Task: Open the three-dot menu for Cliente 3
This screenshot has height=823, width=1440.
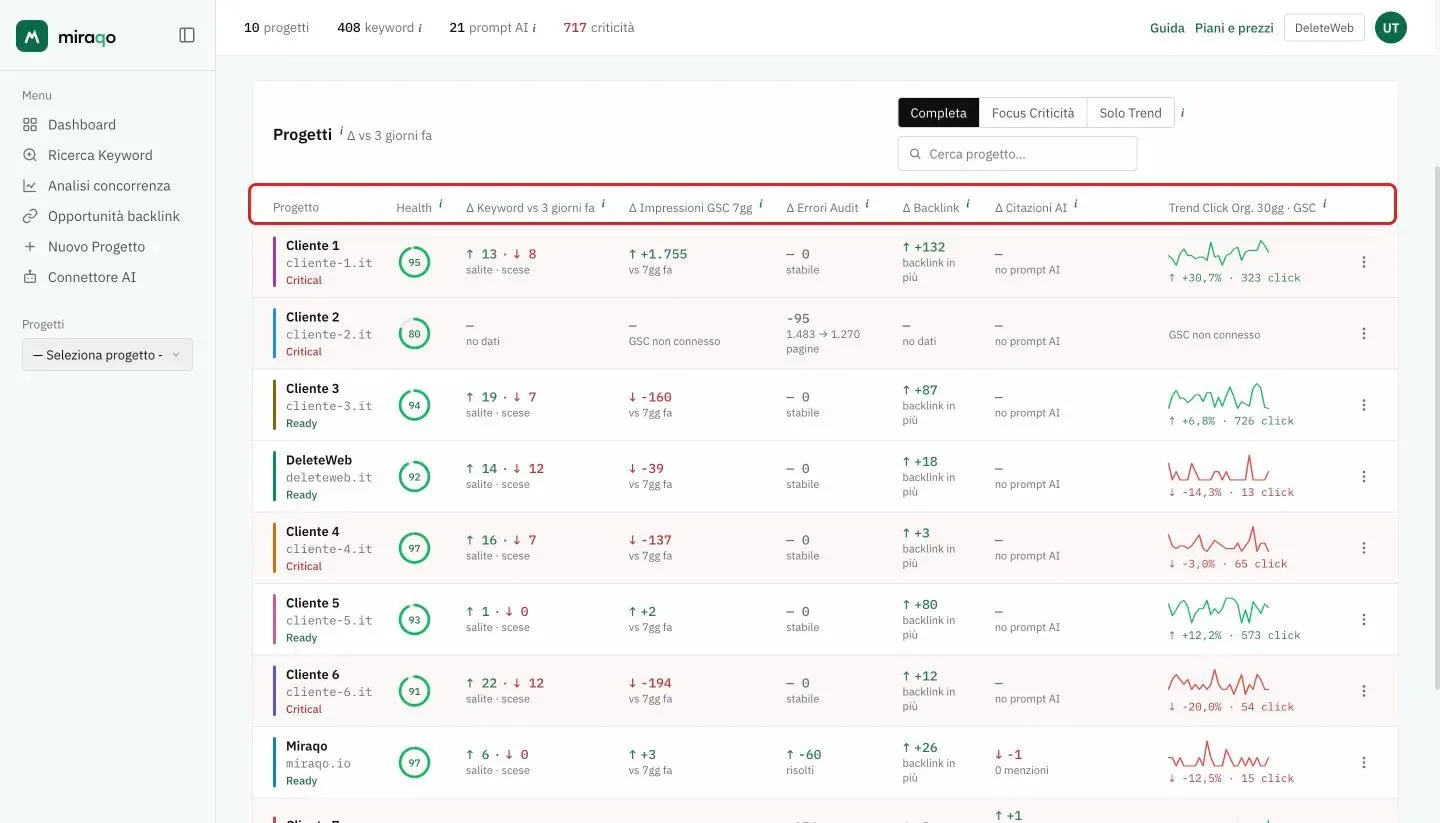Action: (1364, 405)
